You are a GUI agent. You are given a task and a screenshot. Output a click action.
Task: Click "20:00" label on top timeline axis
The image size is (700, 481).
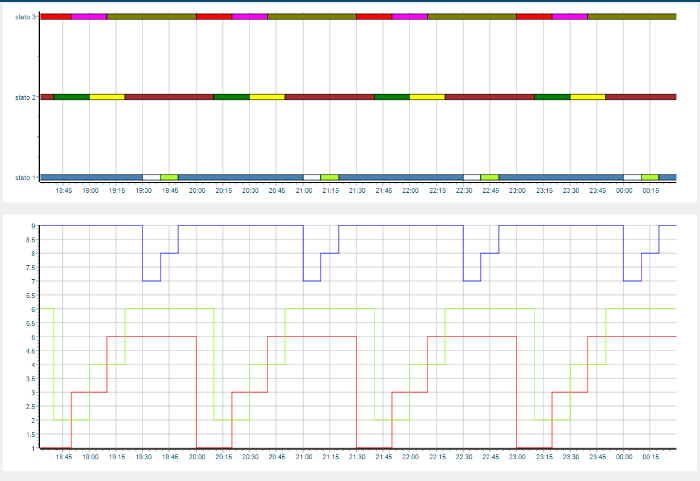click(197, 188)
